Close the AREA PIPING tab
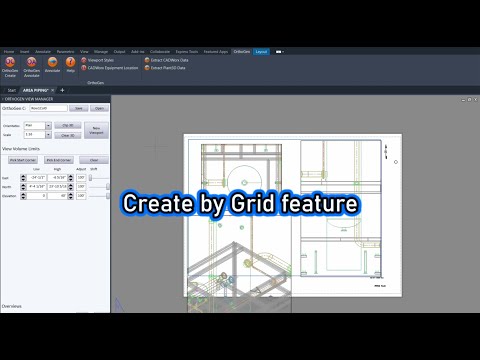 tap(53, 90)
